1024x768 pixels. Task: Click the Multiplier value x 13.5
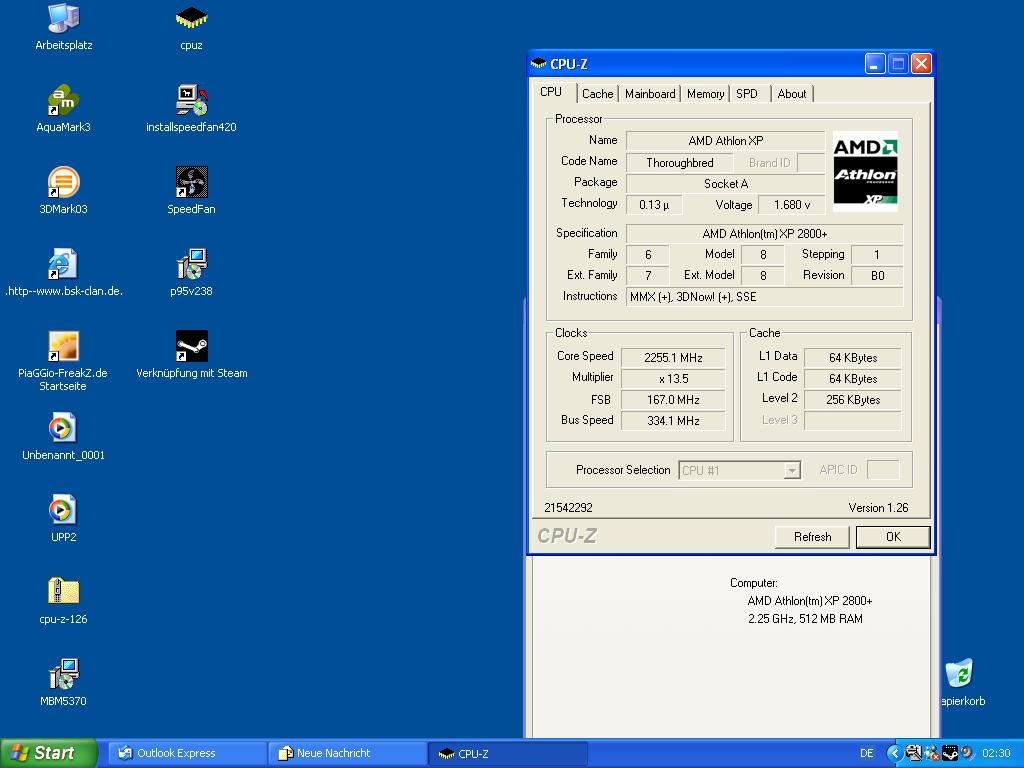click(x=673, y=379)
